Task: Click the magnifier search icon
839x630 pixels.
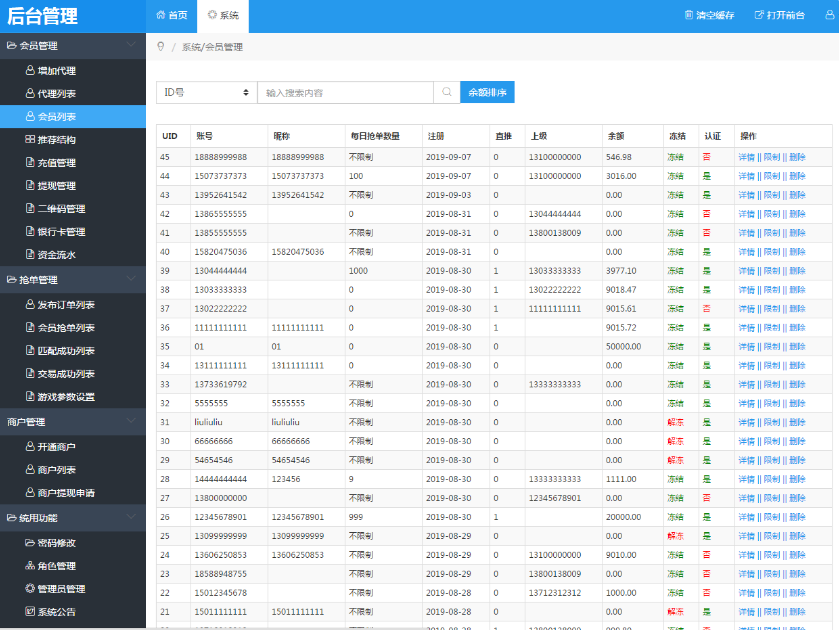Action: pos(447,92)
